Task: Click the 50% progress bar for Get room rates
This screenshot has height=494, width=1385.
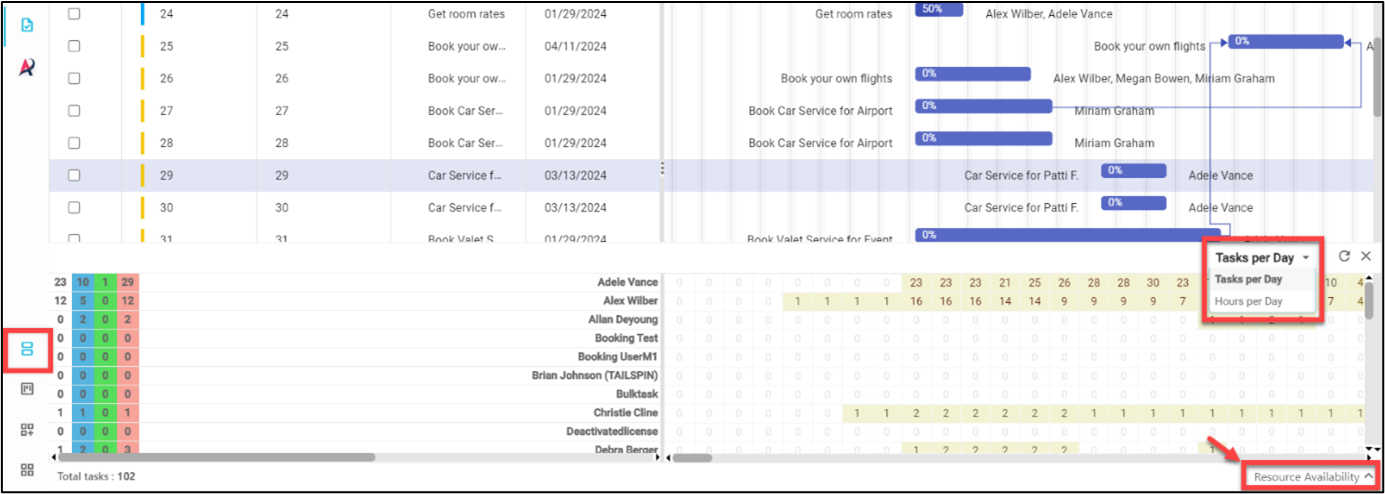Action: (938, 9)
